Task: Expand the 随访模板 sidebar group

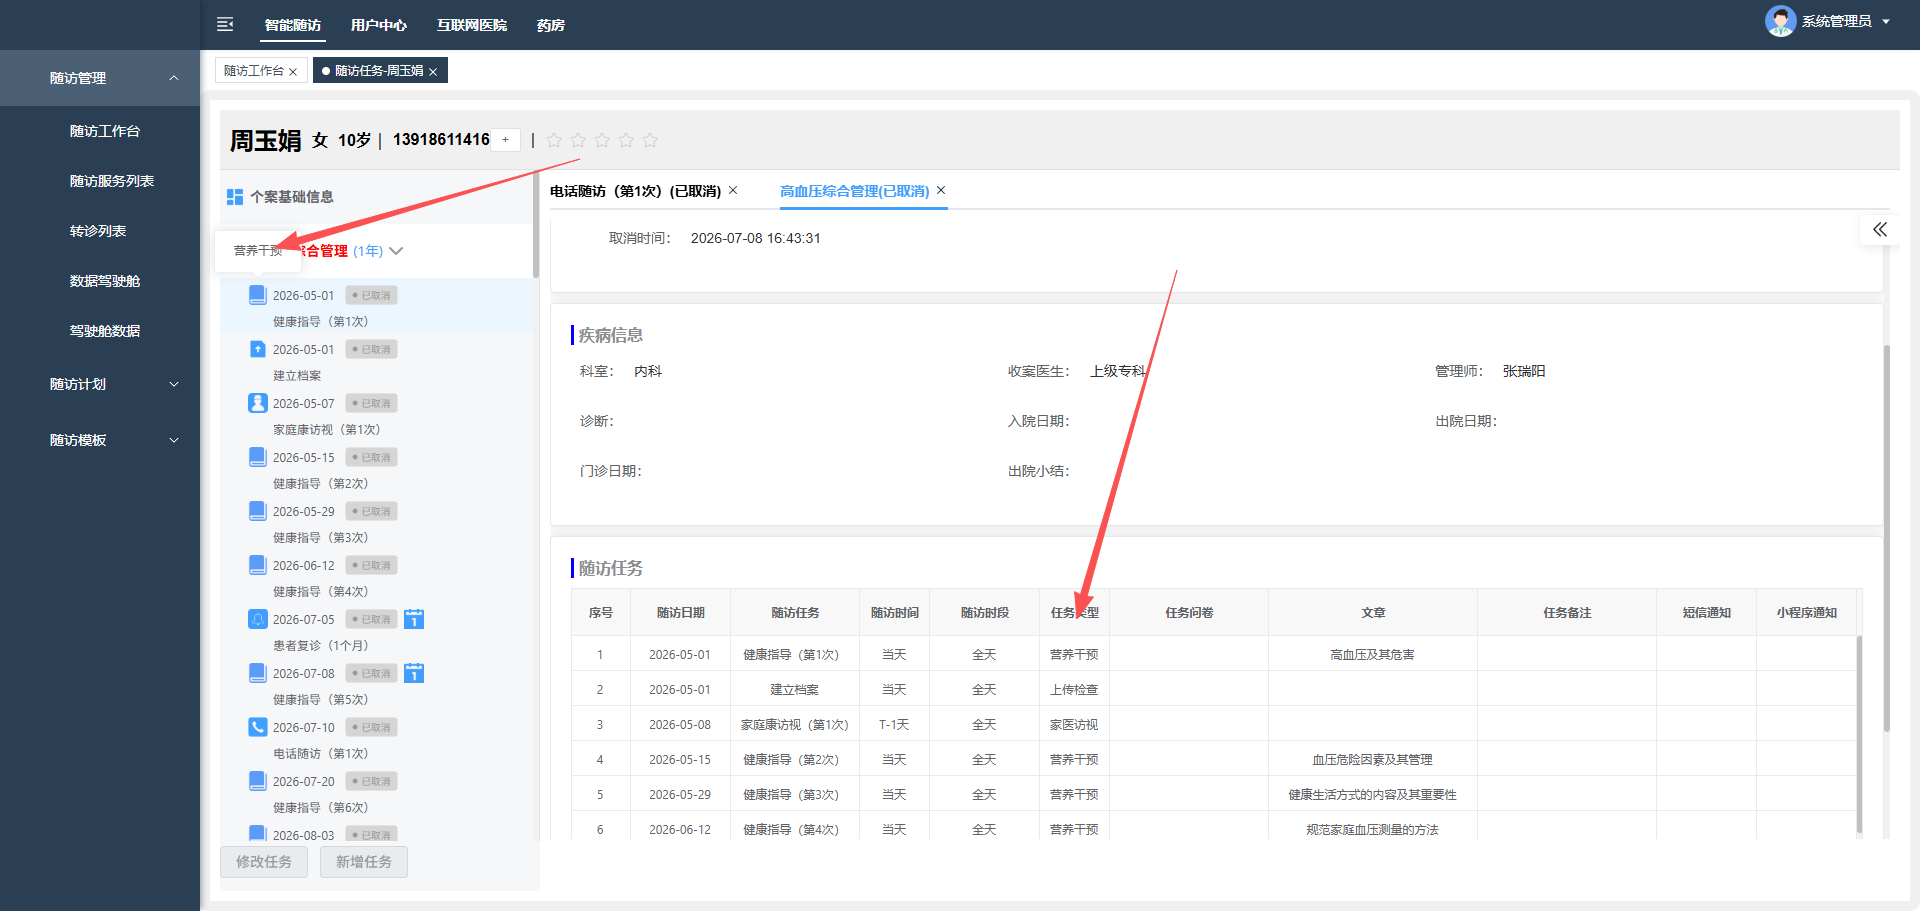Action: [100, 440]
